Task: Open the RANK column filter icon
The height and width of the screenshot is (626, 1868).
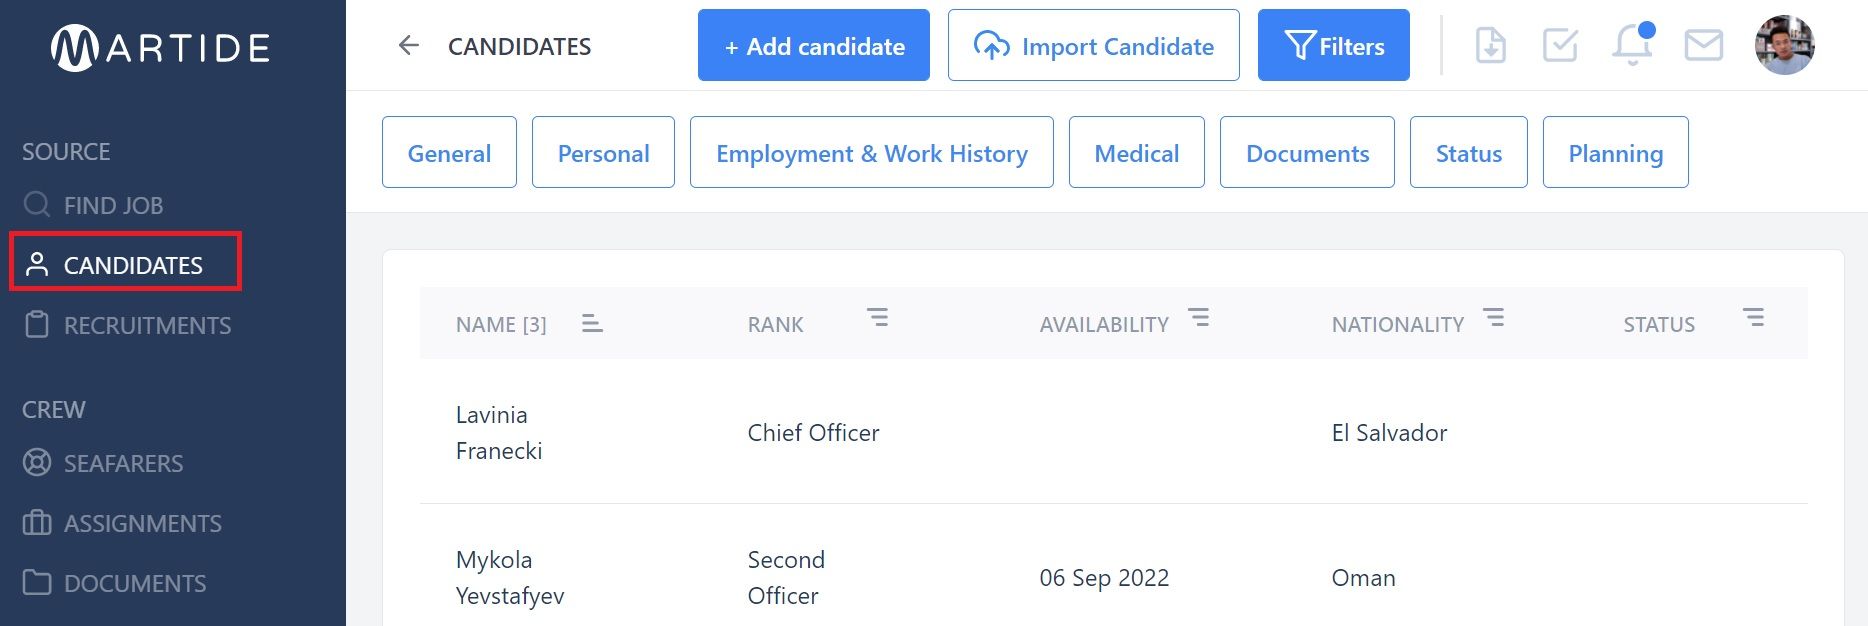Action: (877, 318)
